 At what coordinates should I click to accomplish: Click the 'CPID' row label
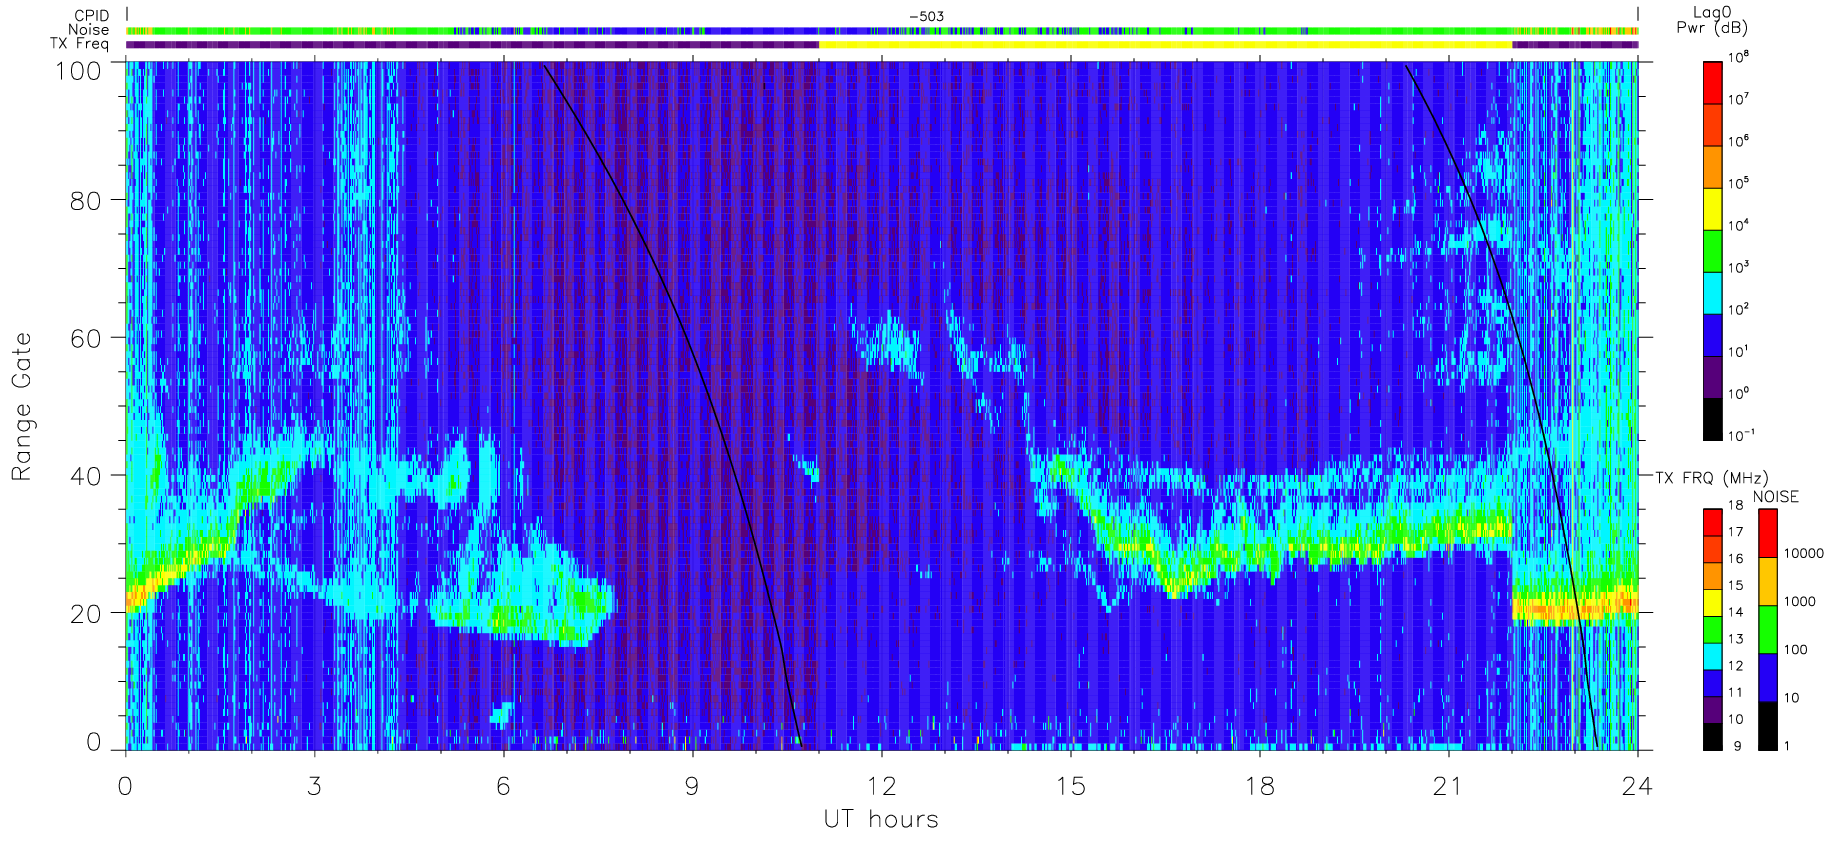coord(92,16)
